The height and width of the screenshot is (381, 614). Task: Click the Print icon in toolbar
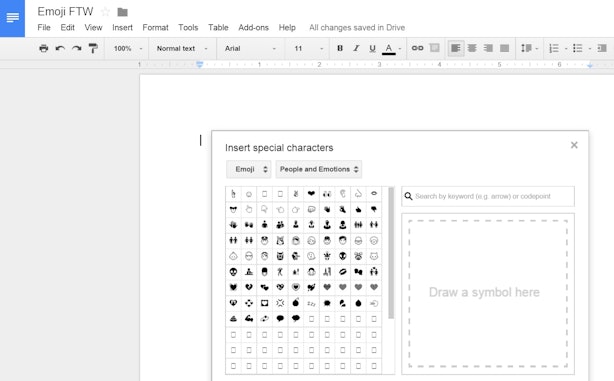(43, 48)
